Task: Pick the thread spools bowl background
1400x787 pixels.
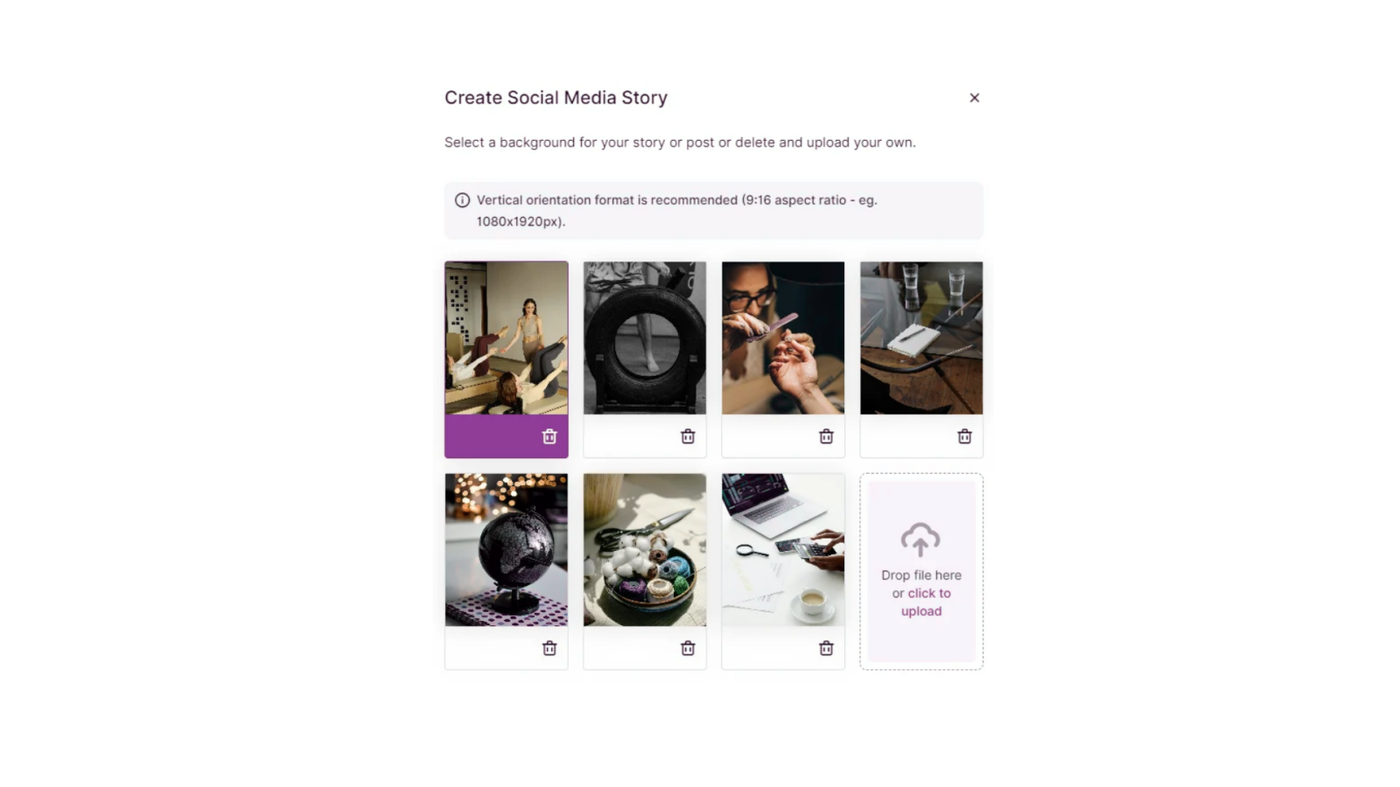Action: point(645,550)
